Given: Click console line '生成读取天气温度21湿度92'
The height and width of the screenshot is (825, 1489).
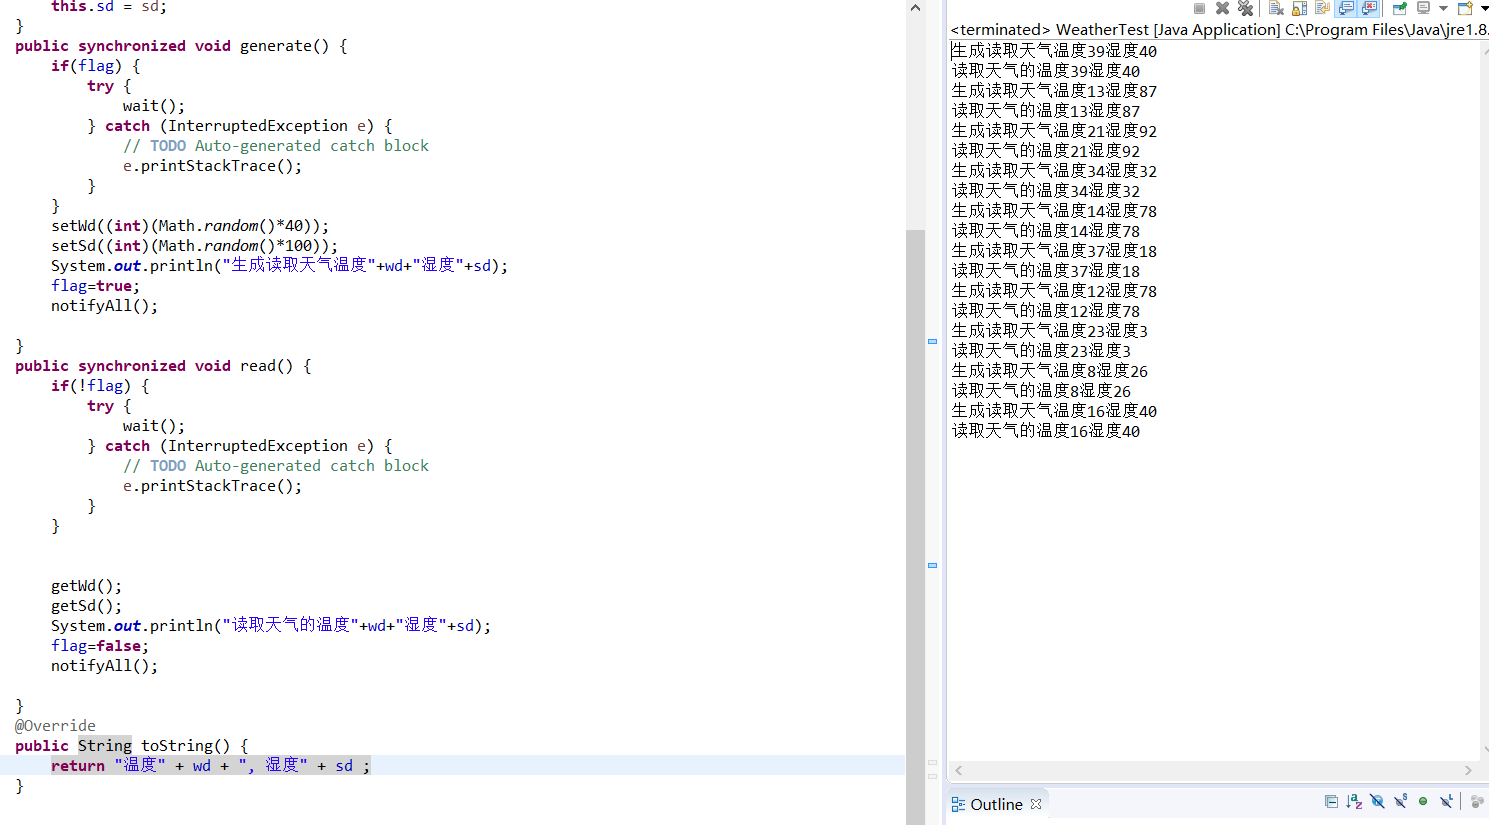Looking at the screenshot, I should pos(1054,131).
